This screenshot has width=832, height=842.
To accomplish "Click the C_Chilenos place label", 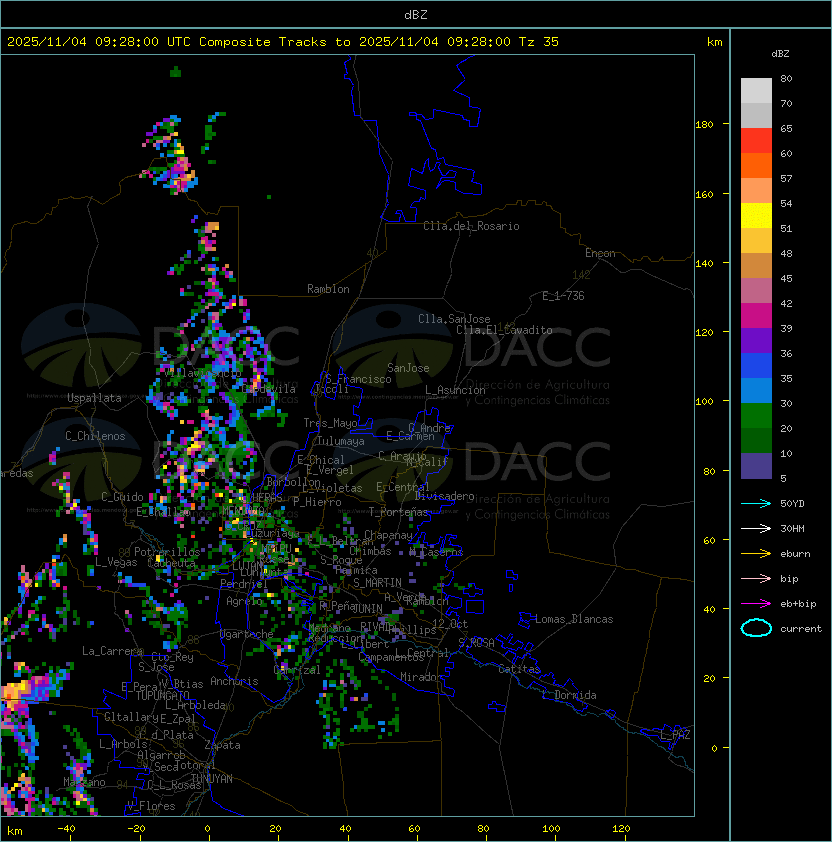I will tap(95, 436).
